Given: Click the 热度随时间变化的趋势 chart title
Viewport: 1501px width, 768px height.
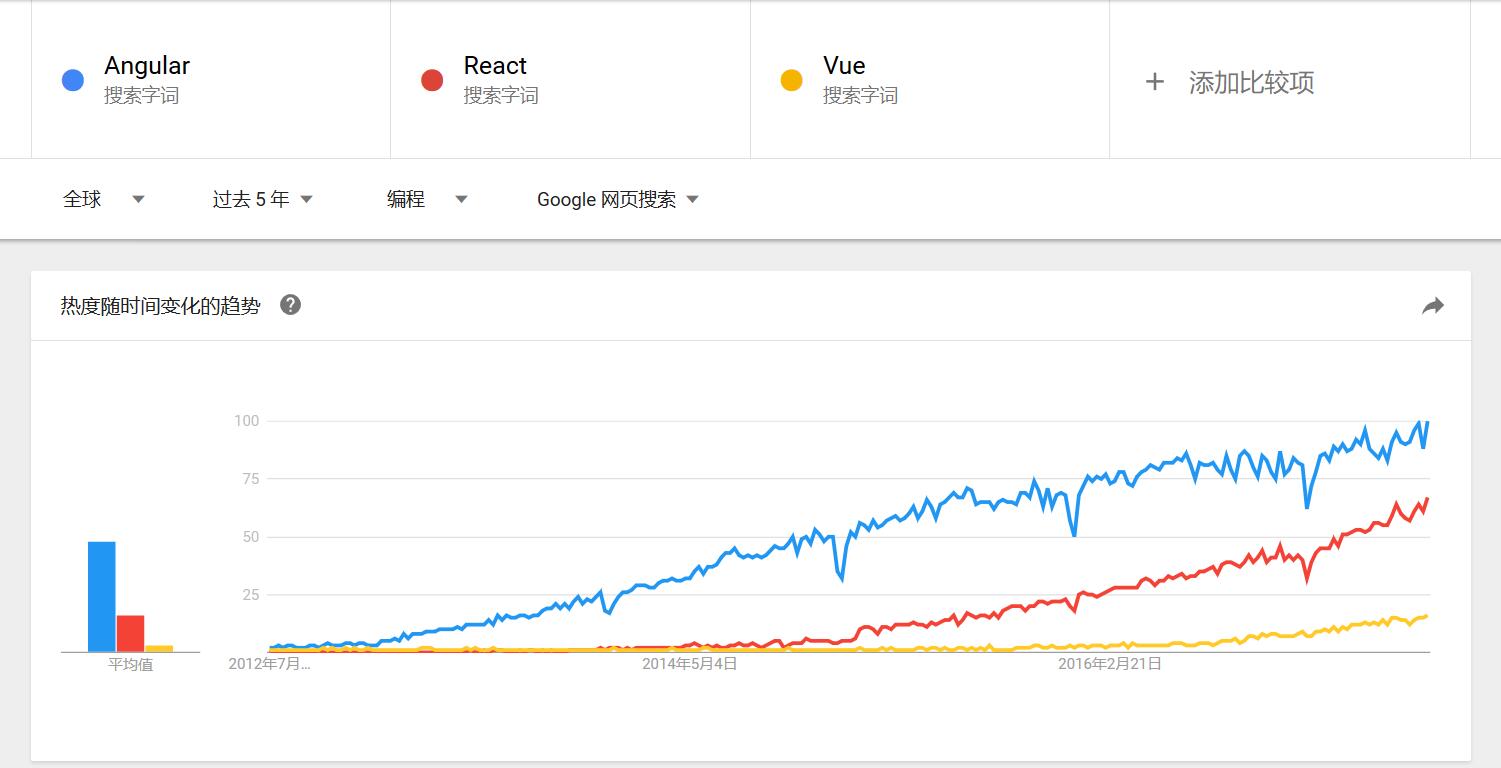Looking at the screenshot, I should 160,306.
